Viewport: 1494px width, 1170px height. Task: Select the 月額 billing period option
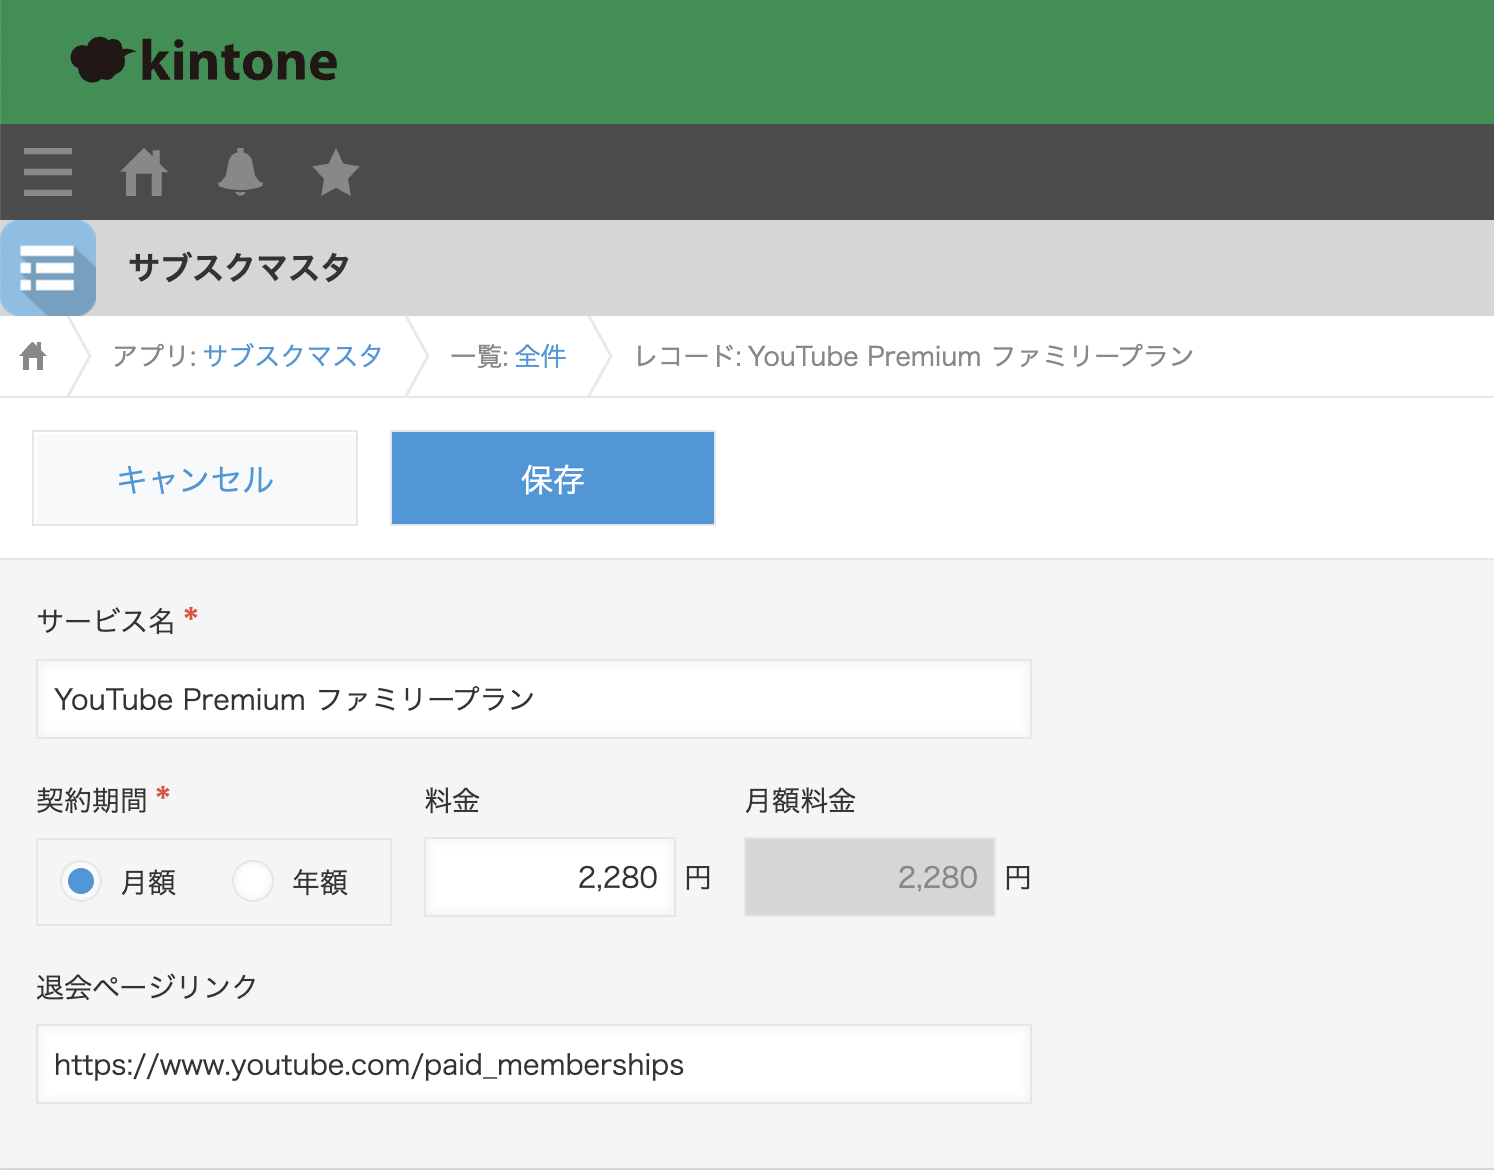click(81, 881)
